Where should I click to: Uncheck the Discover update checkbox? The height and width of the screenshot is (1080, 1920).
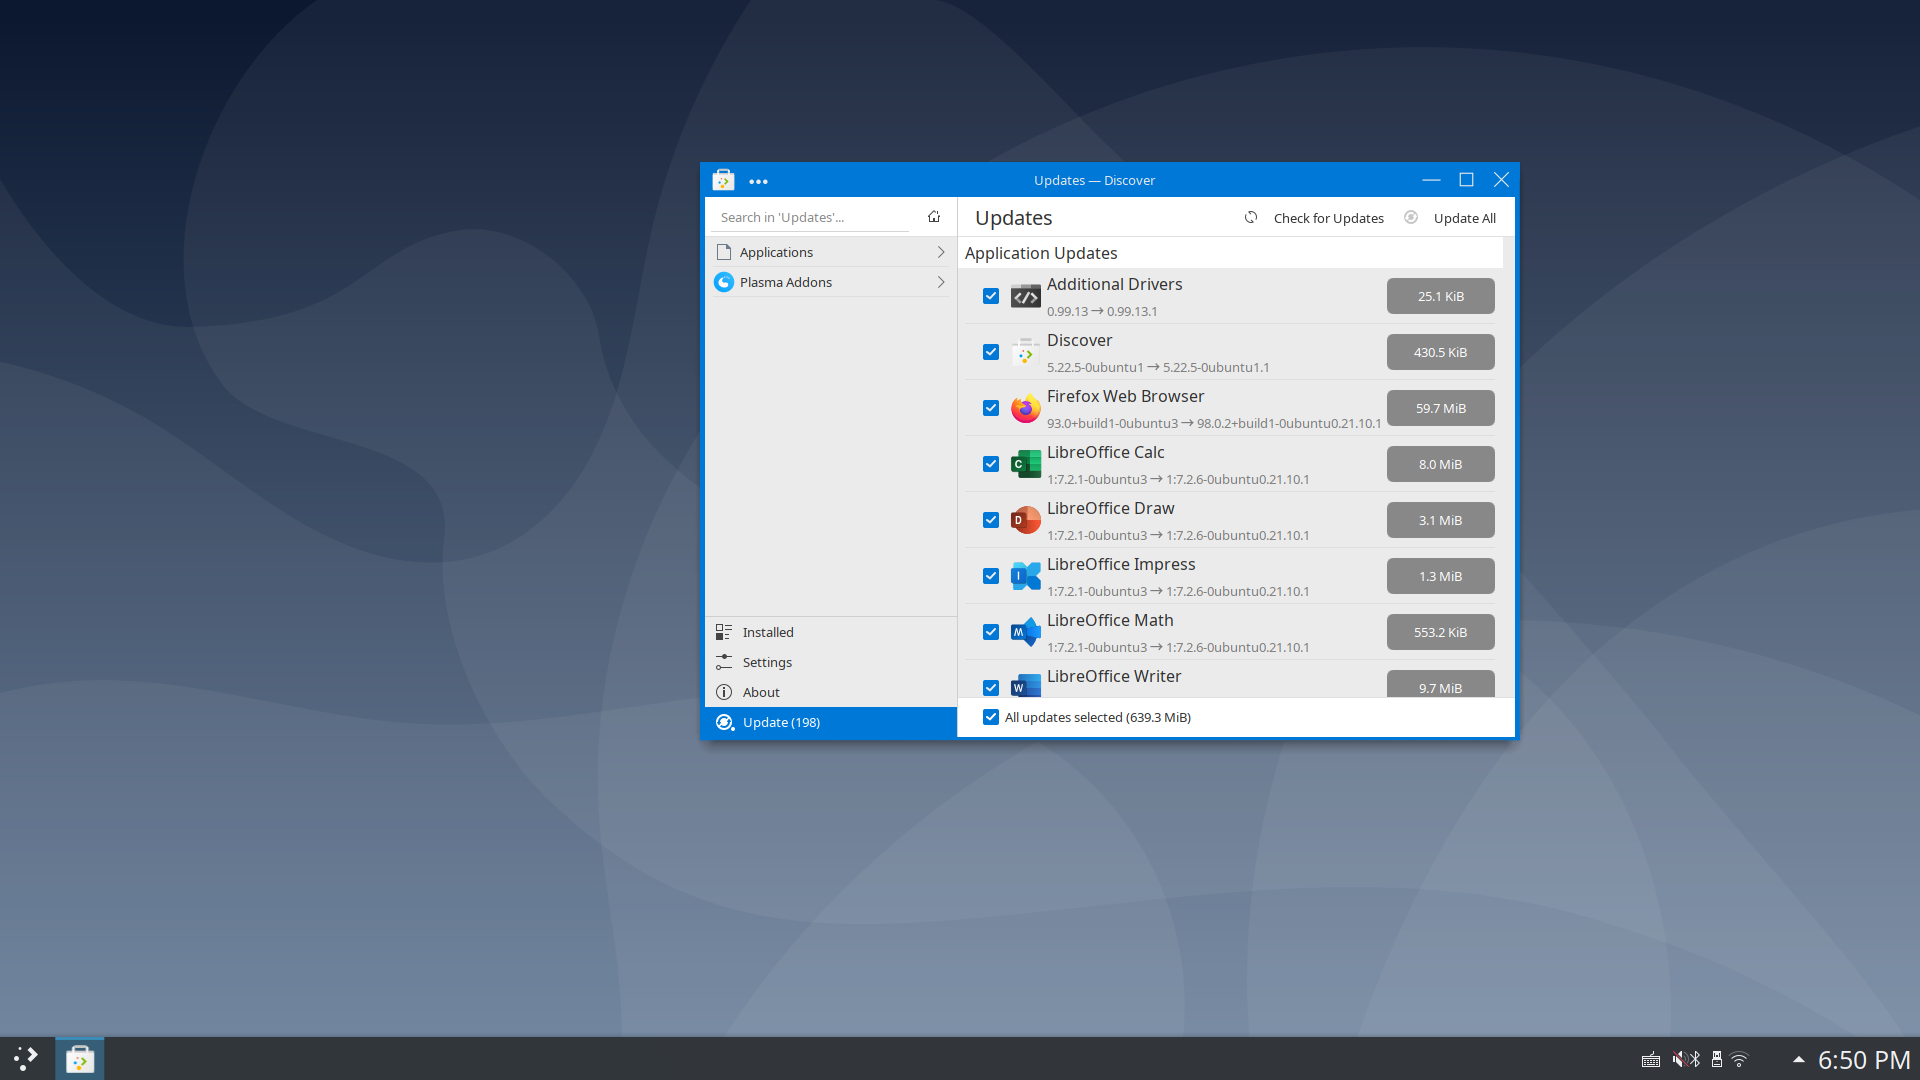[991, 352]
